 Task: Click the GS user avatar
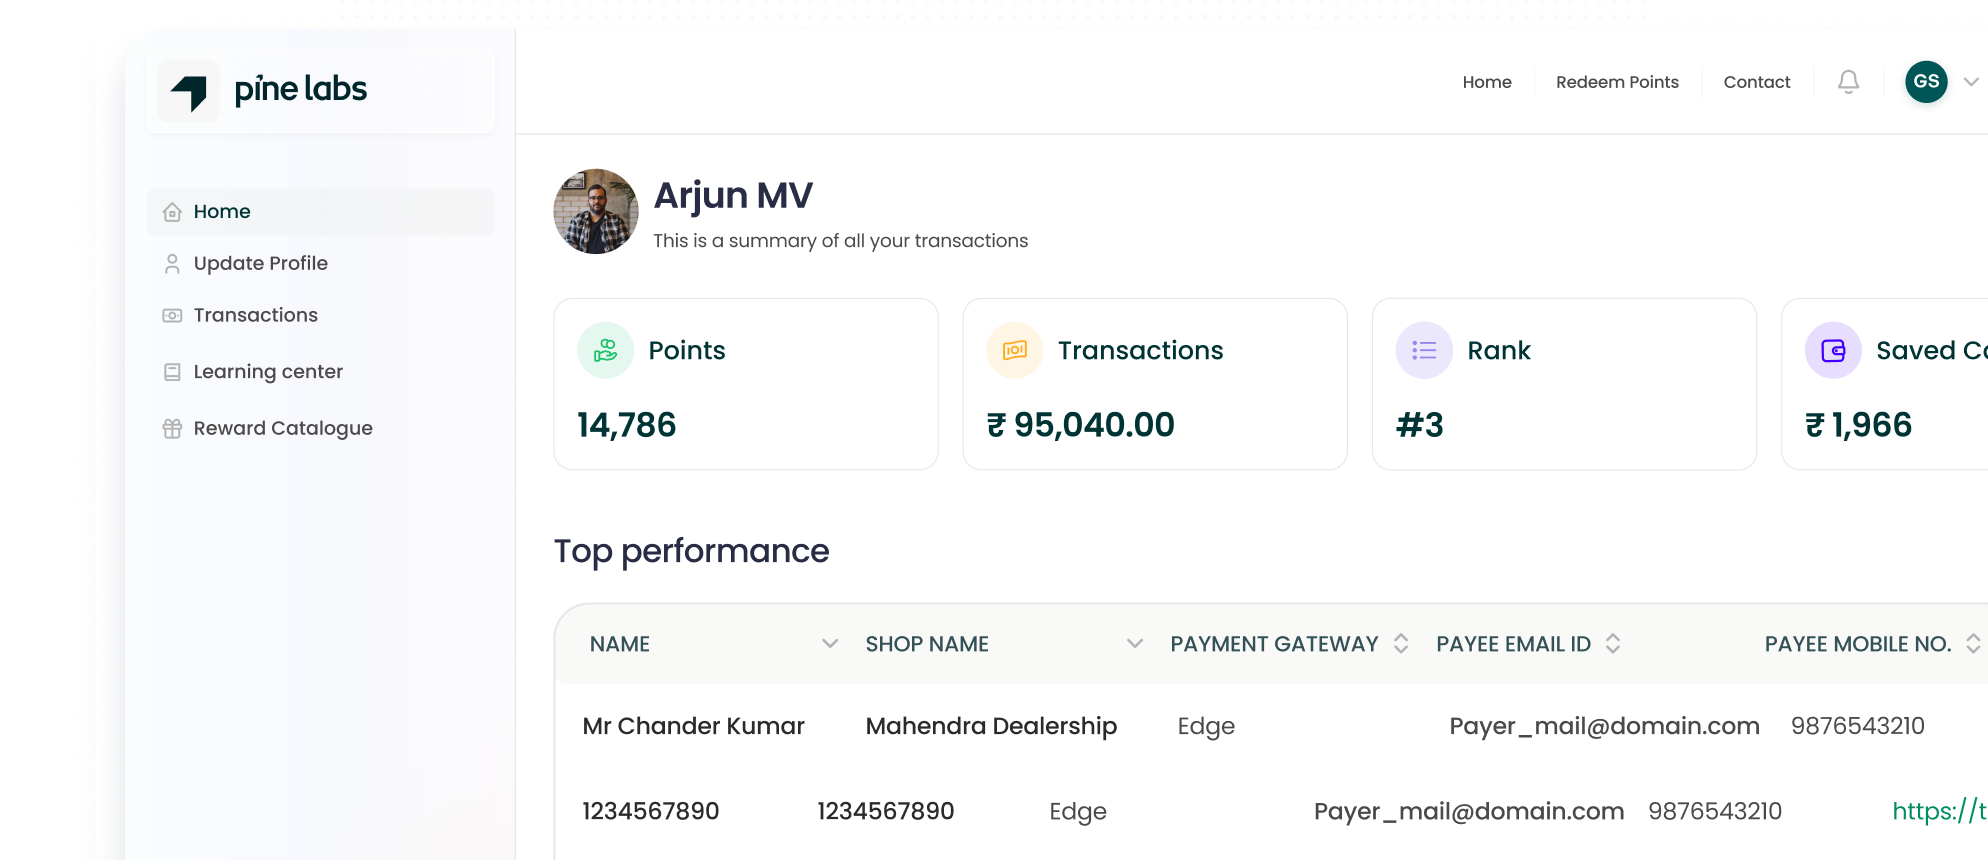tap(1926, 82)
